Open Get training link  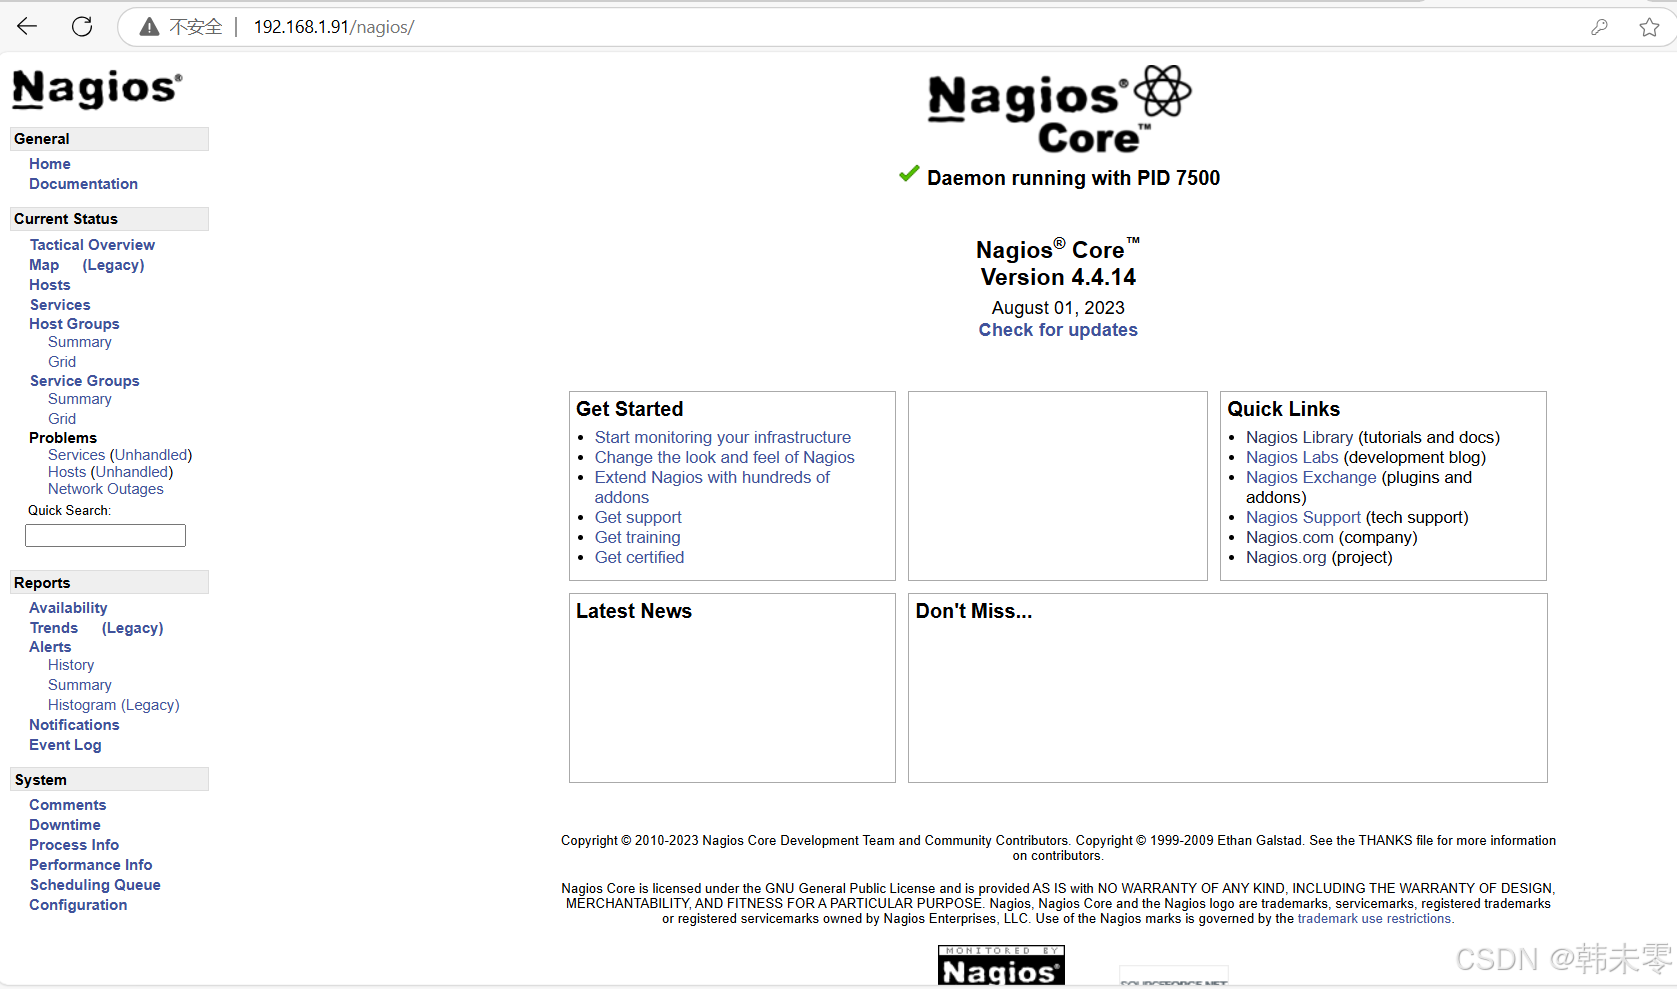637,537
